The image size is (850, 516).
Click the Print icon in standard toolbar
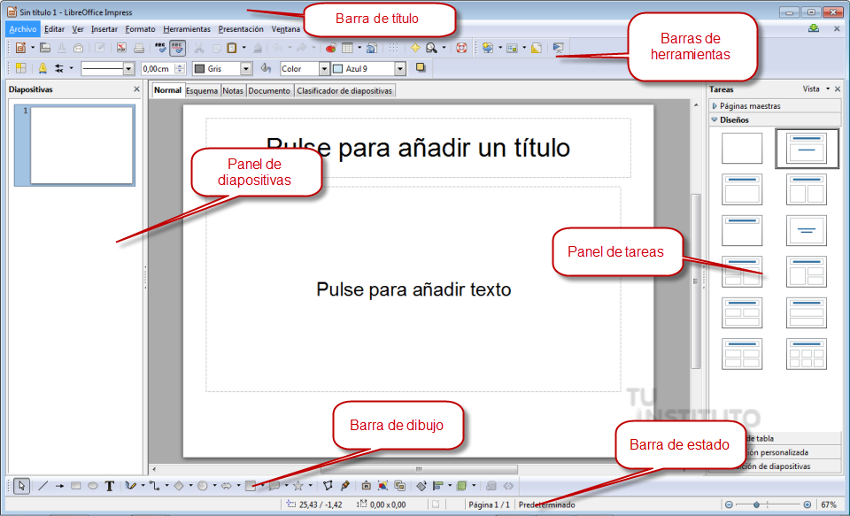(139, 47)
